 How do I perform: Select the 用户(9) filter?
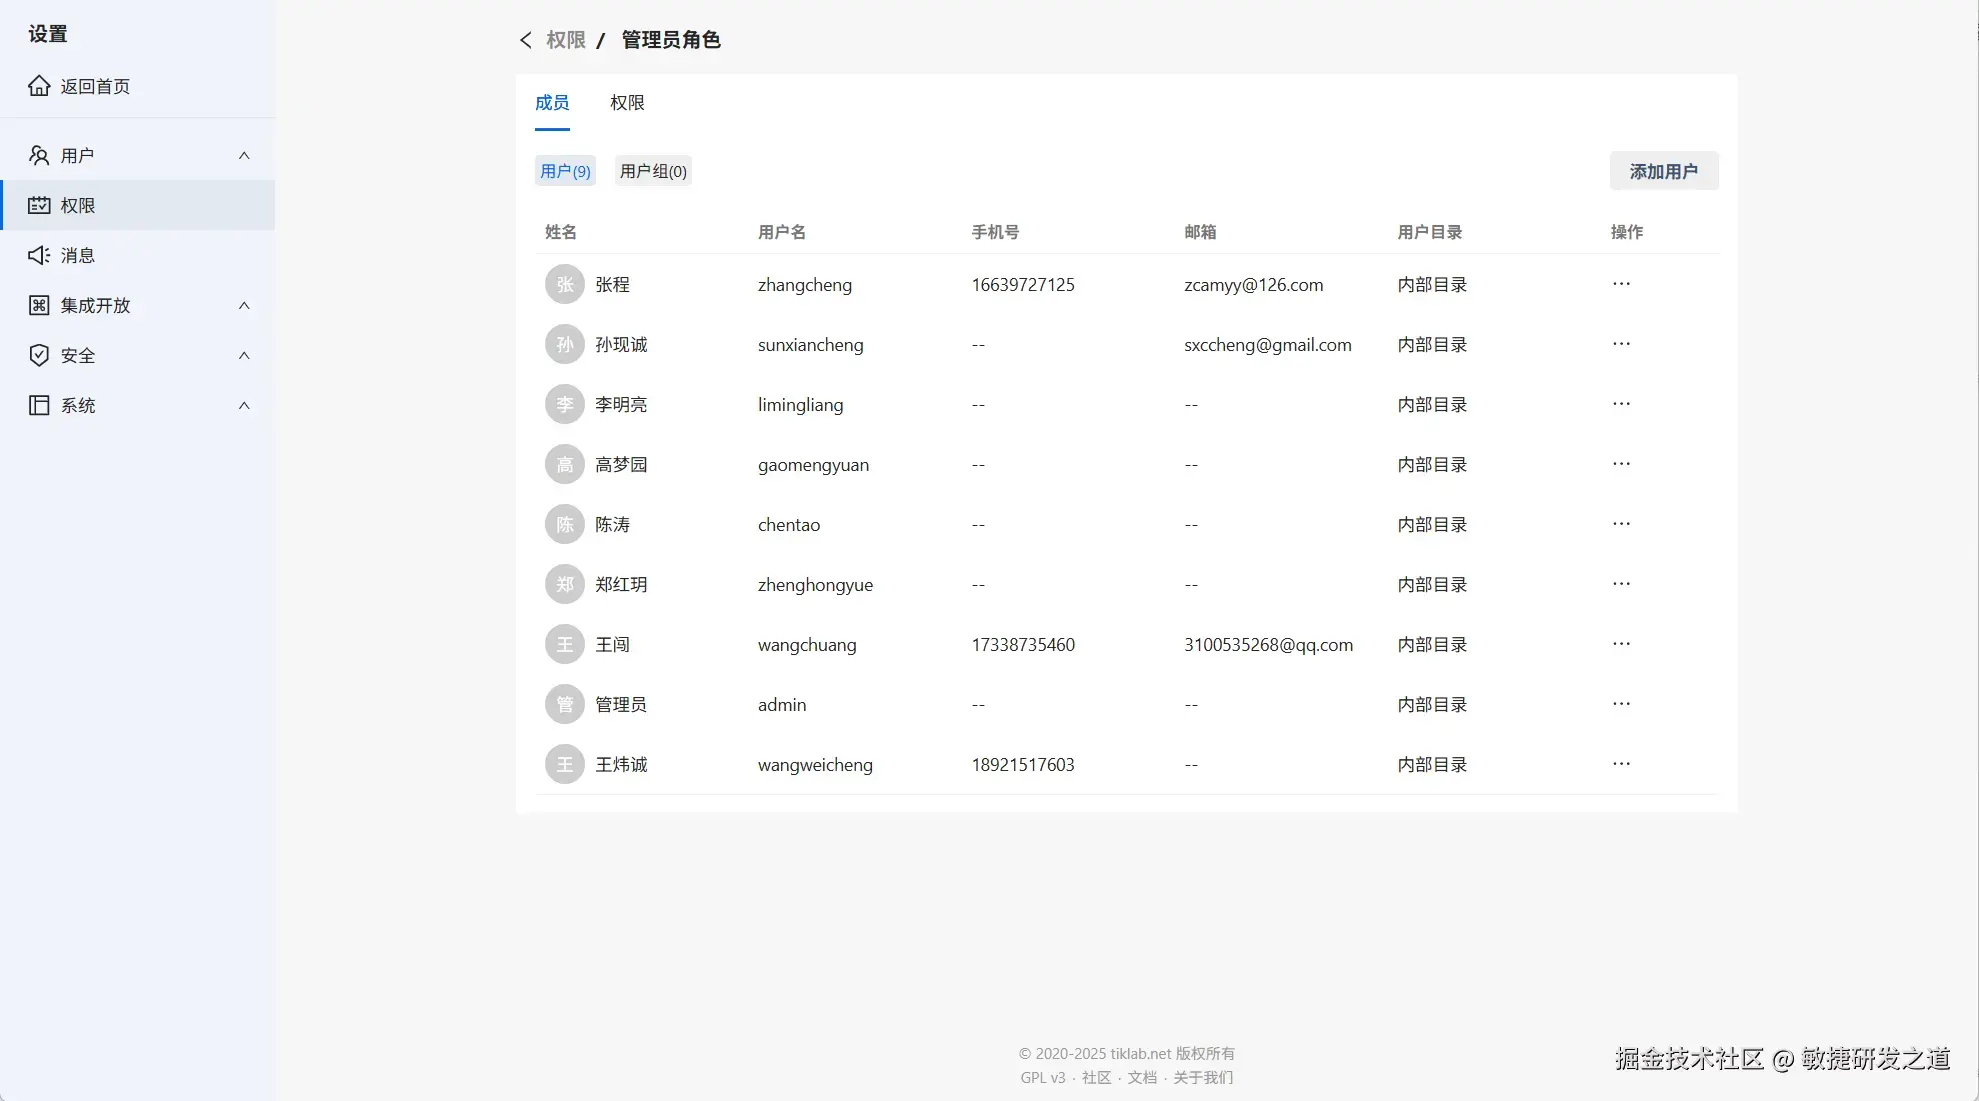[x=565, y=171]
